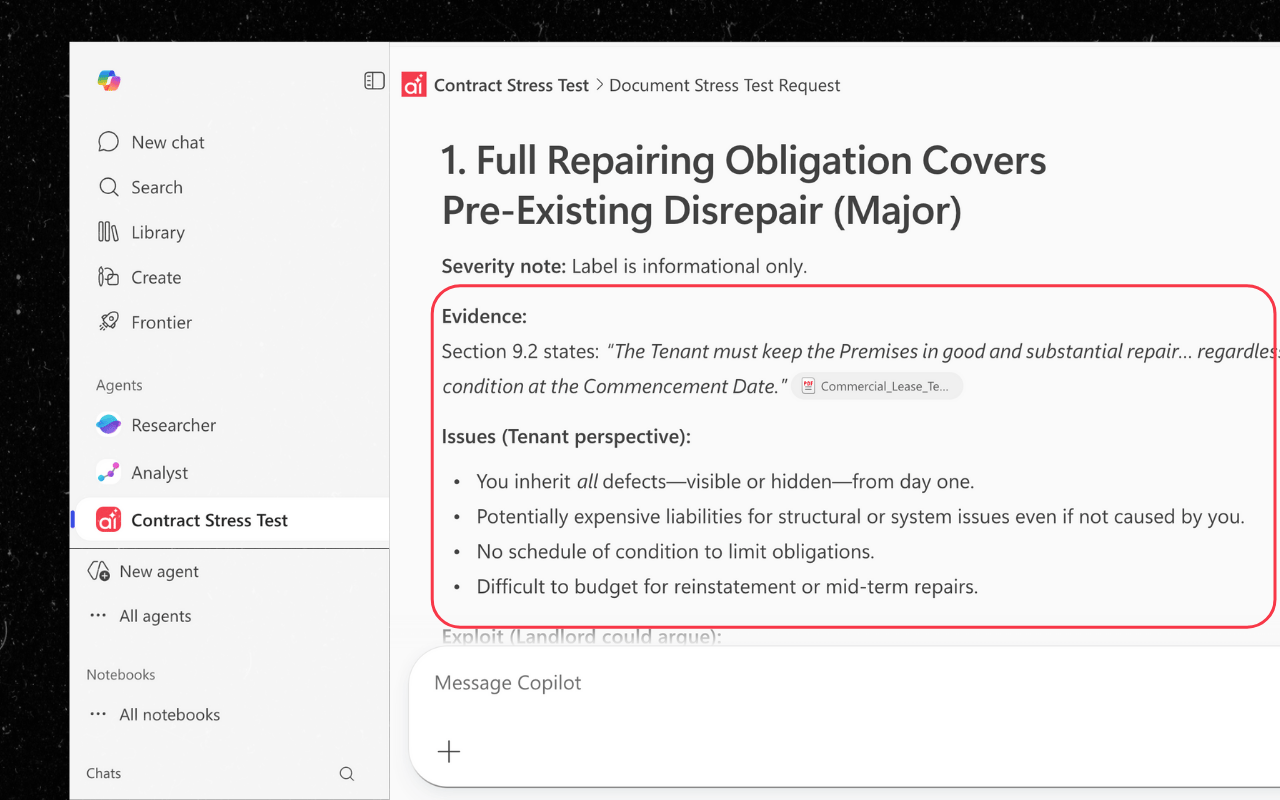Viewport: 1280px width, 800px height.
Task: Click plus button to add attachment
Action: pos(449,752)
